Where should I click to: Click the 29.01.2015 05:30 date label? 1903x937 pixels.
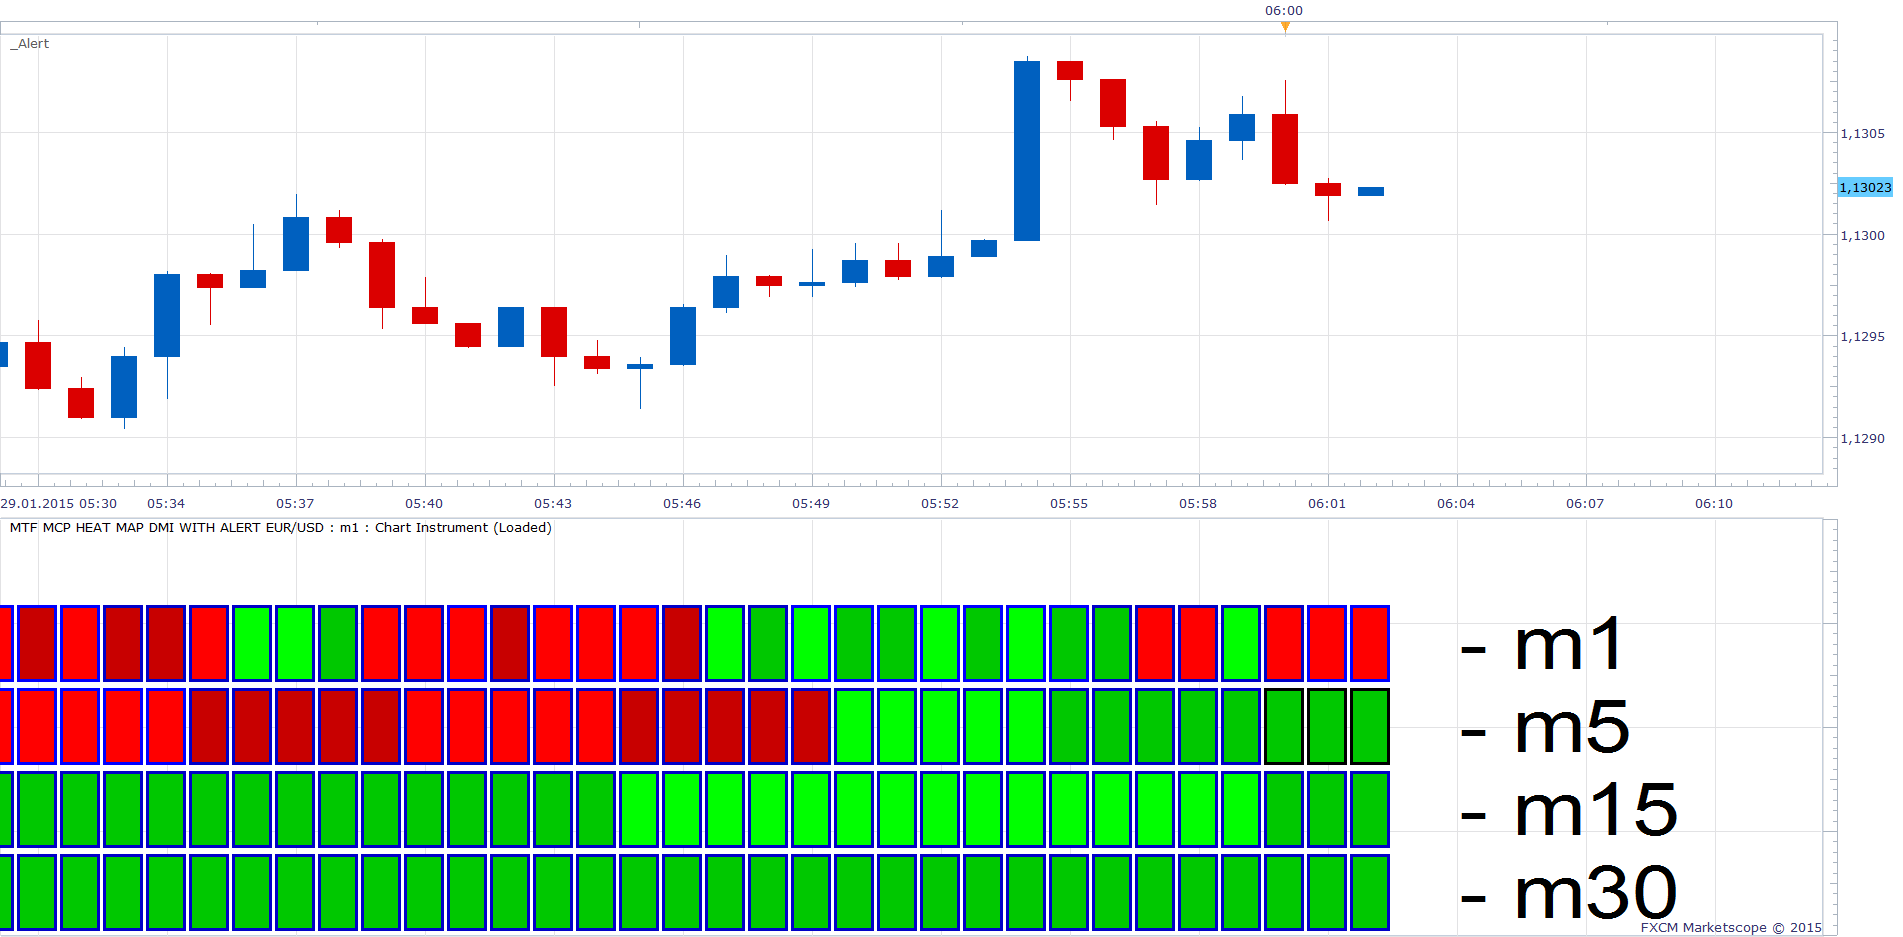click(x=59, y=503)
